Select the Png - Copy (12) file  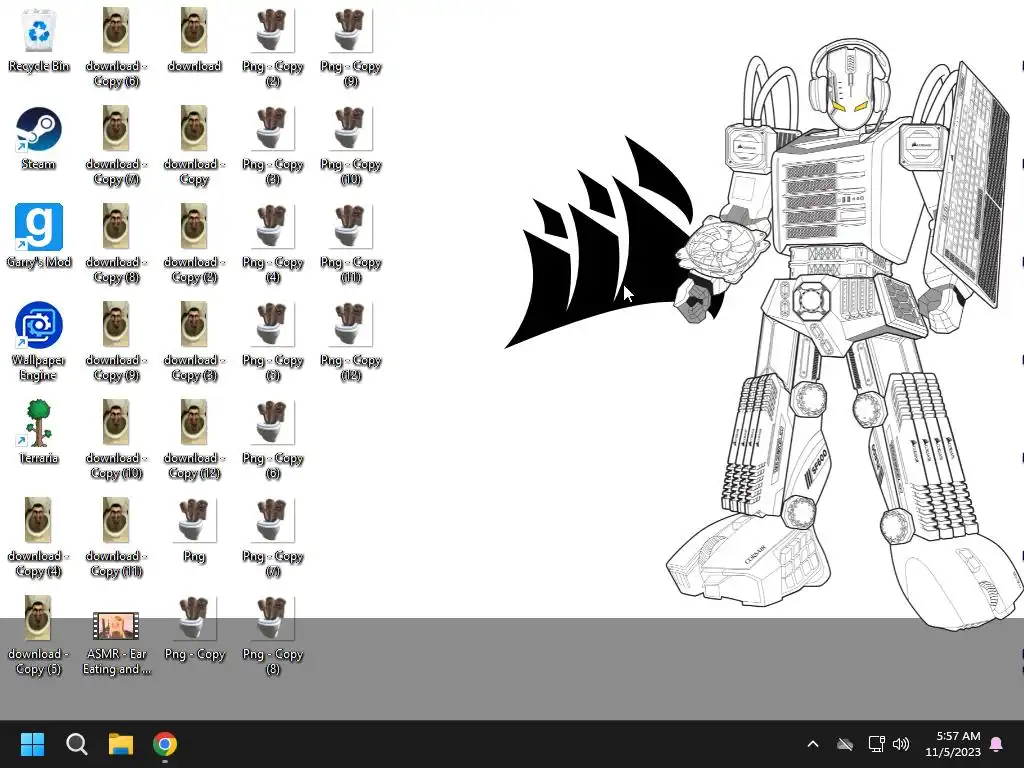pos(351,342)
